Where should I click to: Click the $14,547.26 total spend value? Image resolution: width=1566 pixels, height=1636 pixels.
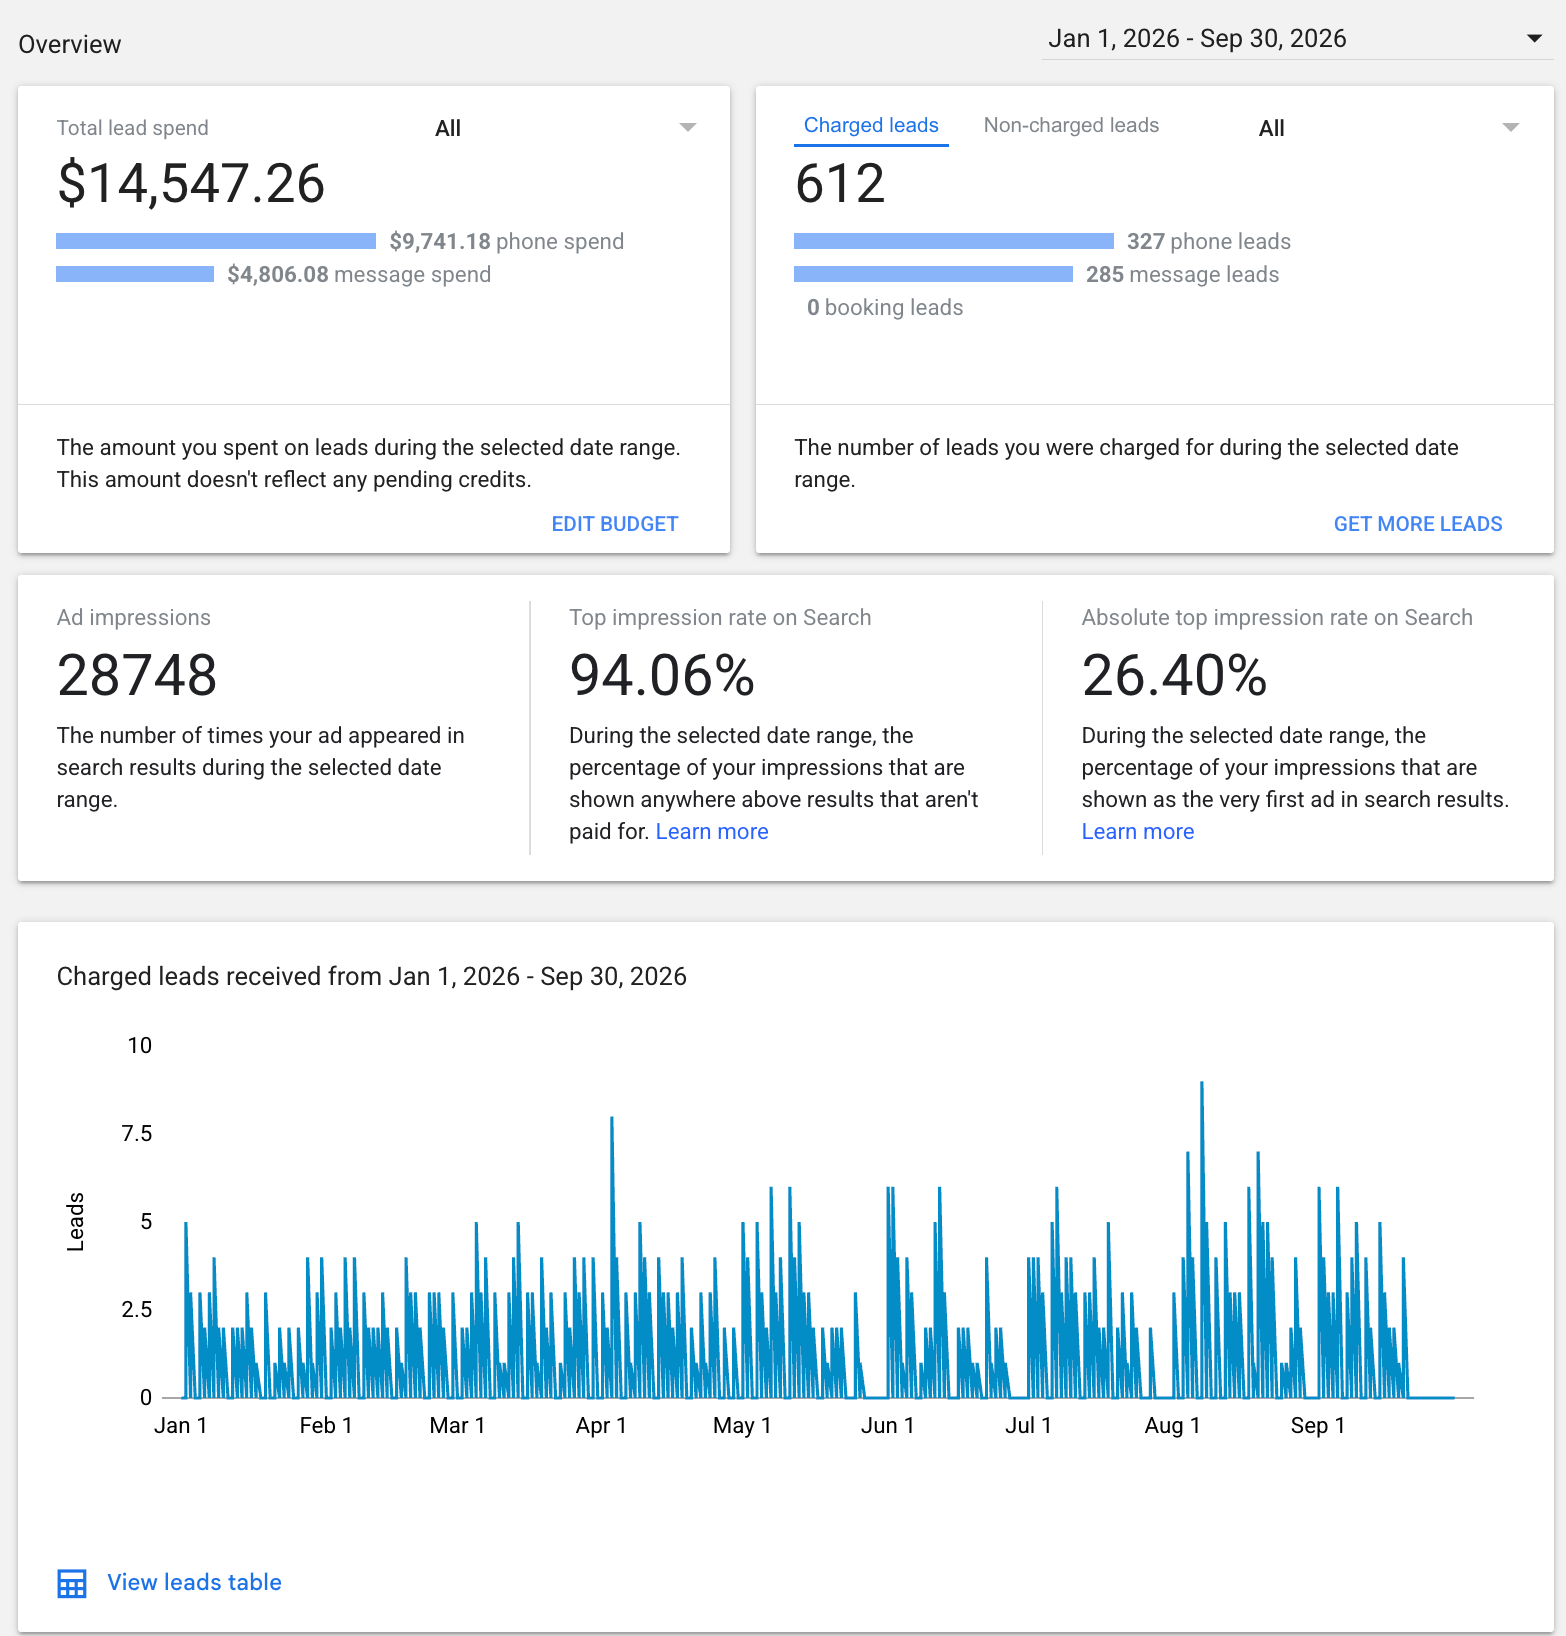(x=191, y=184)
